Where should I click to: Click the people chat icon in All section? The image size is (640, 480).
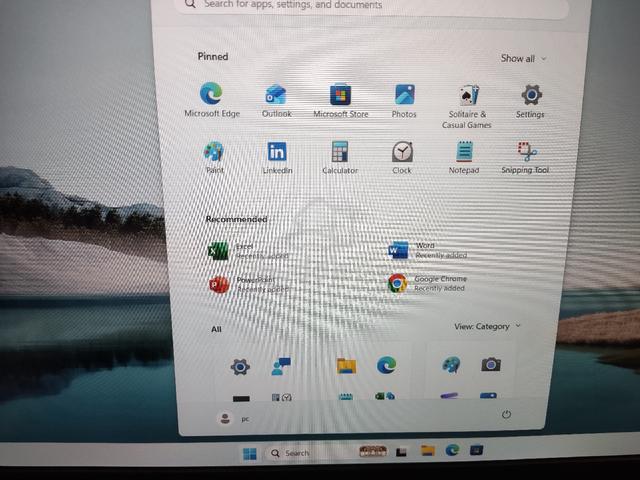[x=281, y=366]
